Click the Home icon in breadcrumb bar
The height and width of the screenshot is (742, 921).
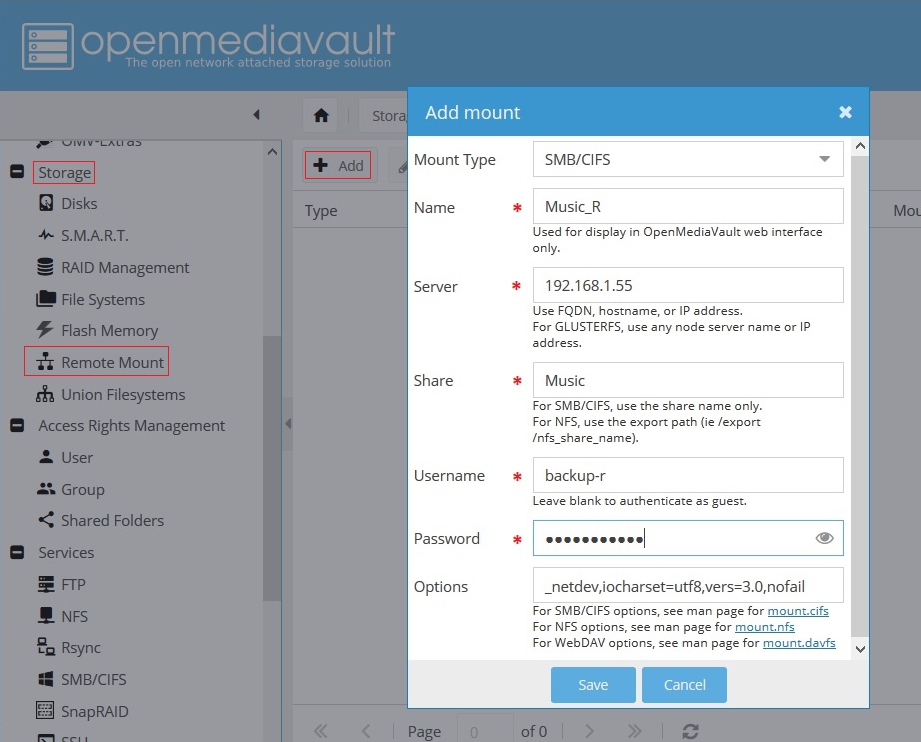[321, 115]
